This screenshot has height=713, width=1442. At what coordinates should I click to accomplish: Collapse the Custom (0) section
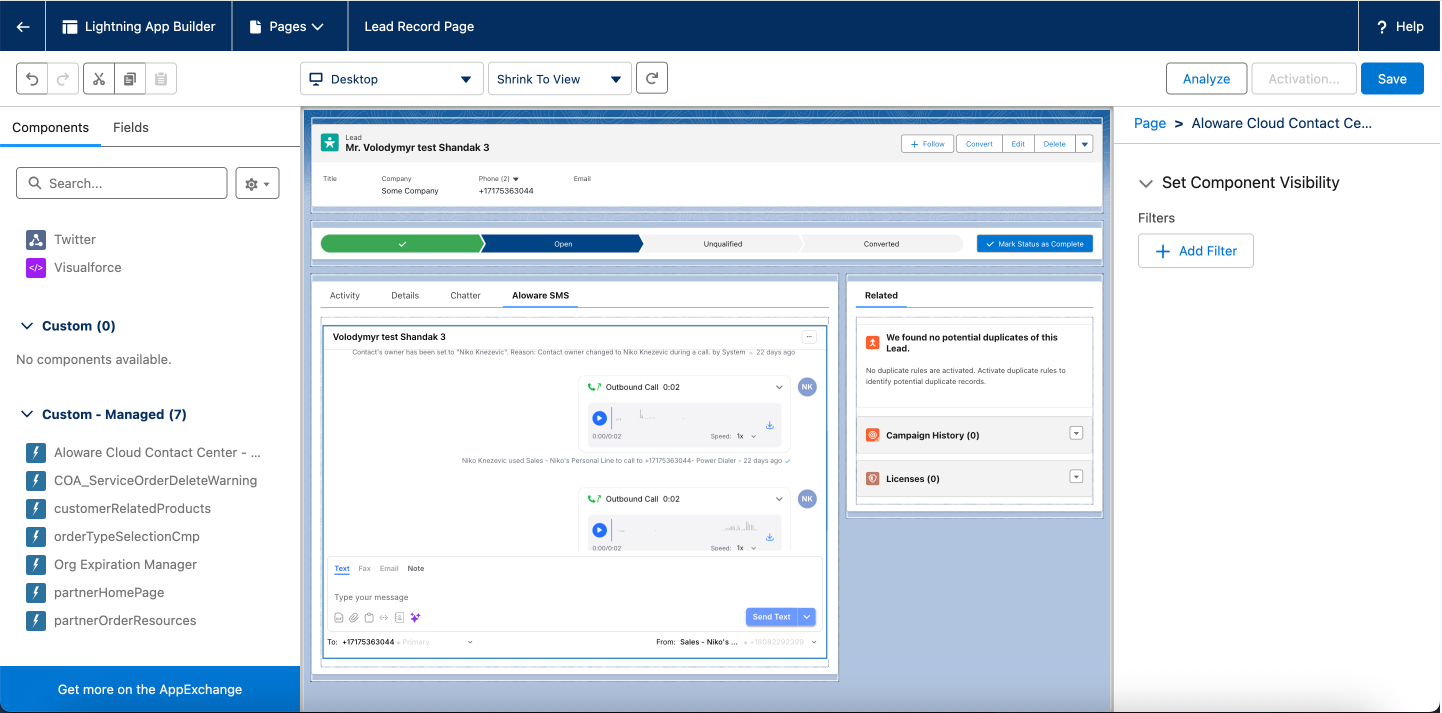pos(28,326)
